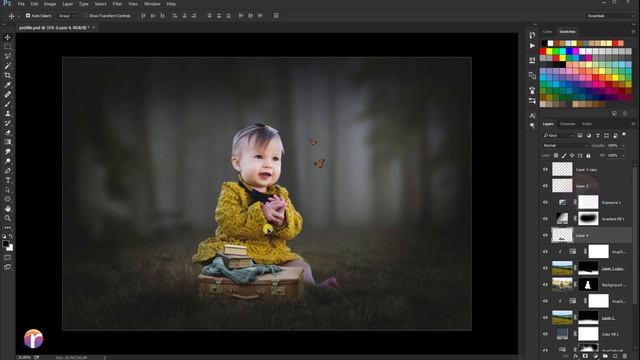The height and width of the screenshot is (360, 640).
Task: Toggle Auto-Select checkbox
Action: click(x=28, y=16)
